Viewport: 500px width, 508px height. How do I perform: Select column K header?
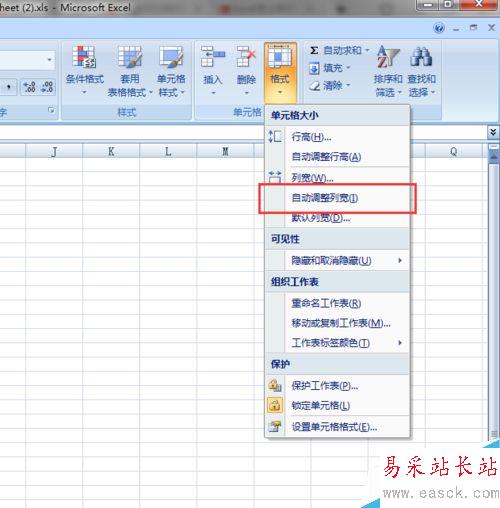(x=111, y=151)
